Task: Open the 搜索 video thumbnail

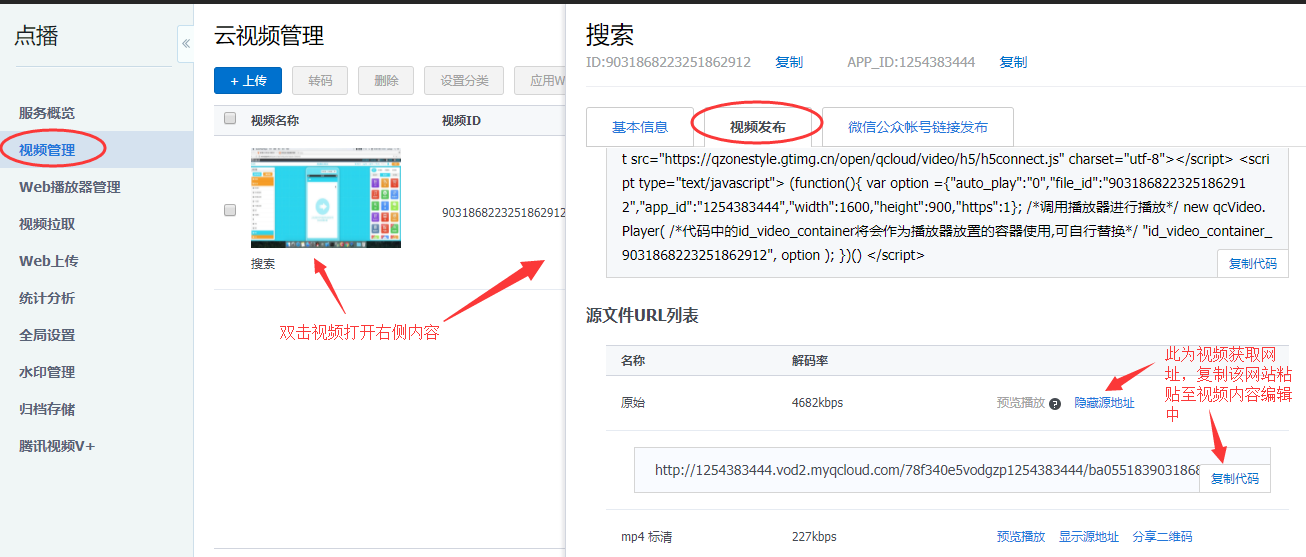Action: click(325, 198)
